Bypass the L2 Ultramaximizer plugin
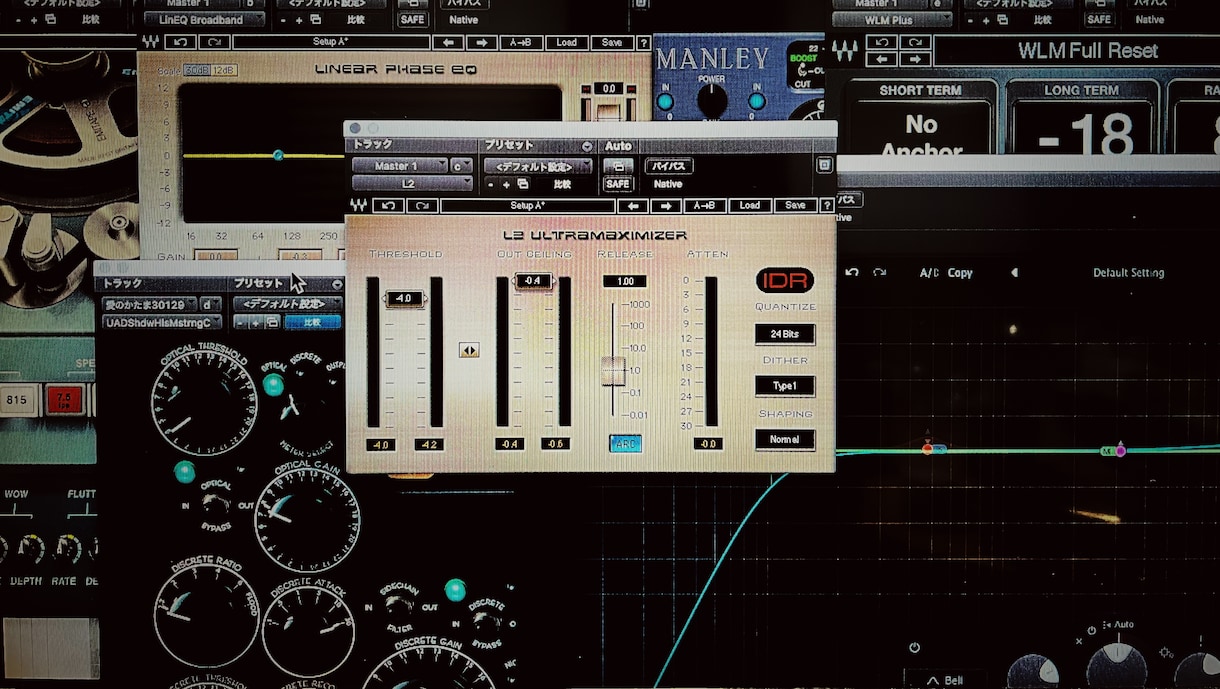The width and height of the screenshot is (1220, 689). pos(668,166)
